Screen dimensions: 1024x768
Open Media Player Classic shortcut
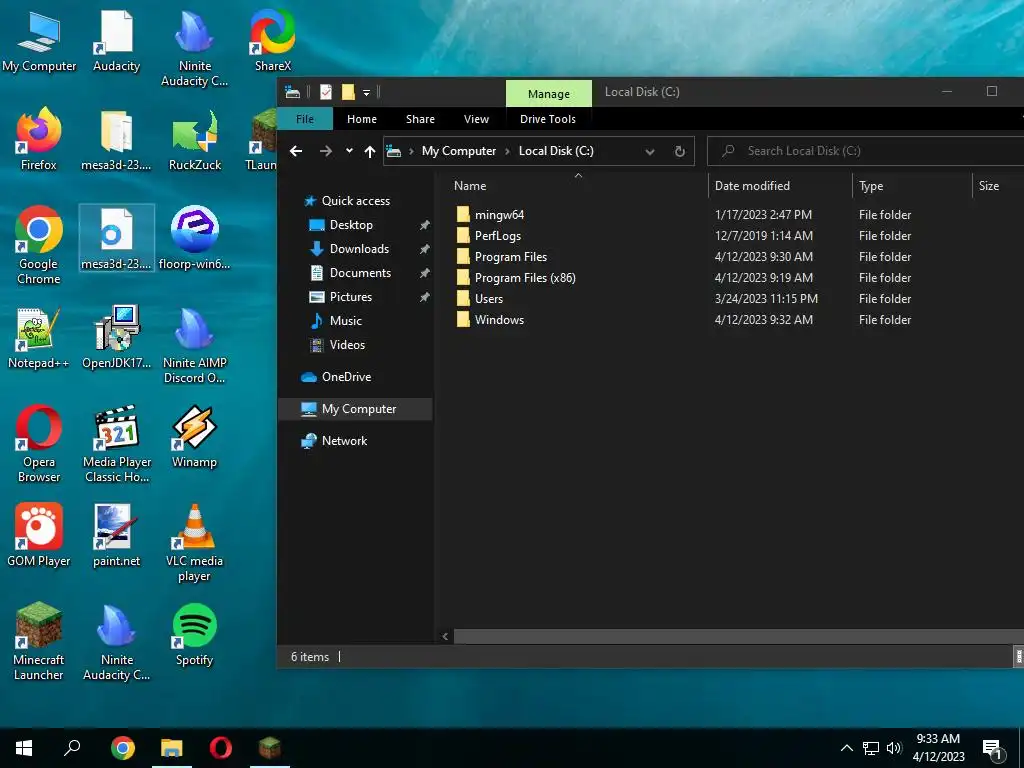[x=116, y=444]
